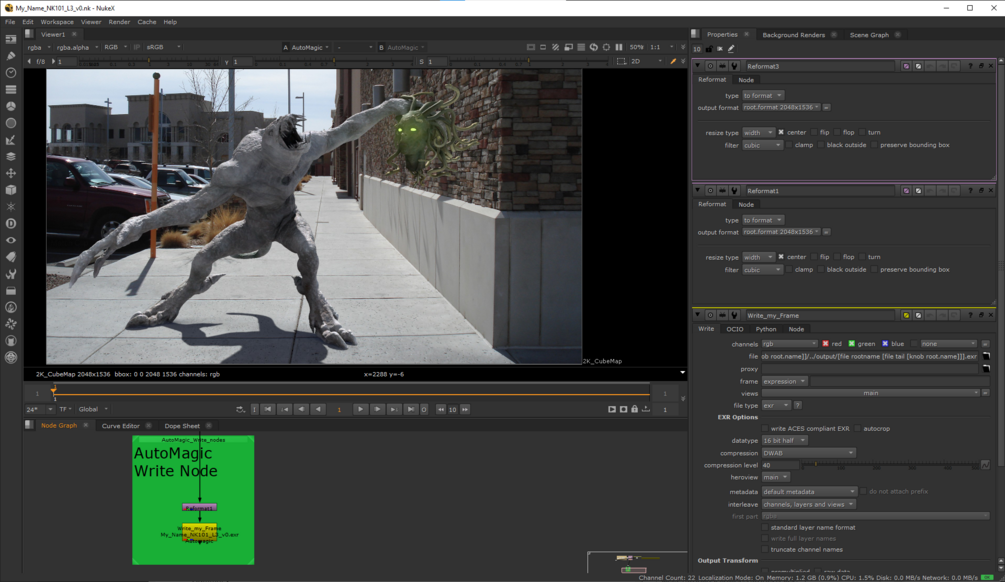This screenshot has width=1005, height=582.
Task: Open Reformat3 help question mark
Action: coord(970,66)
